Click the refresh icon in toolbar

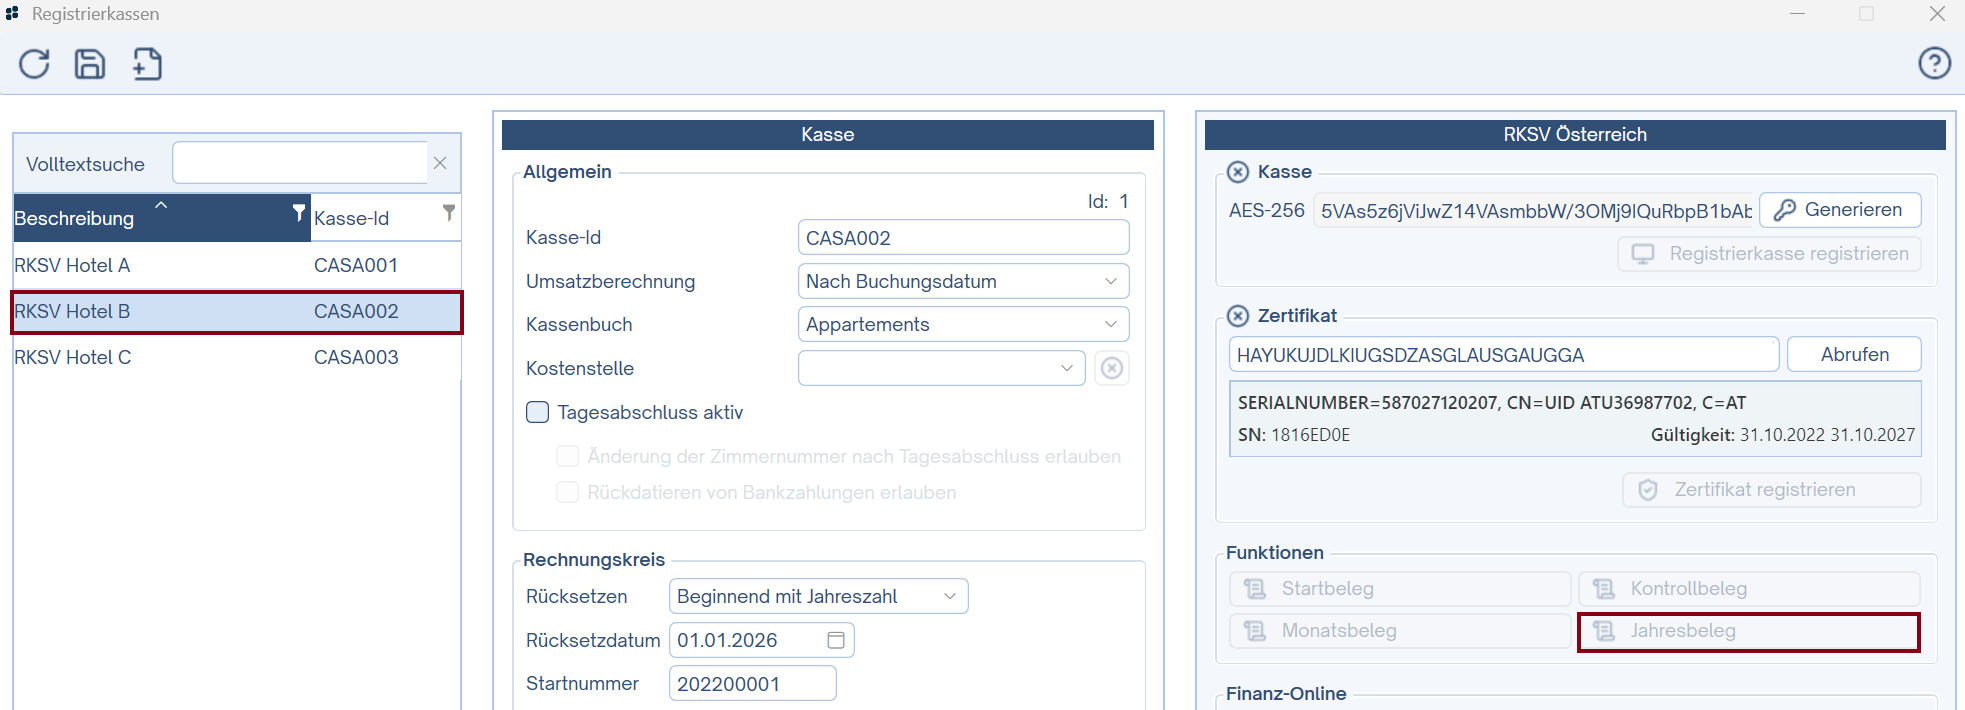(34, 64)
